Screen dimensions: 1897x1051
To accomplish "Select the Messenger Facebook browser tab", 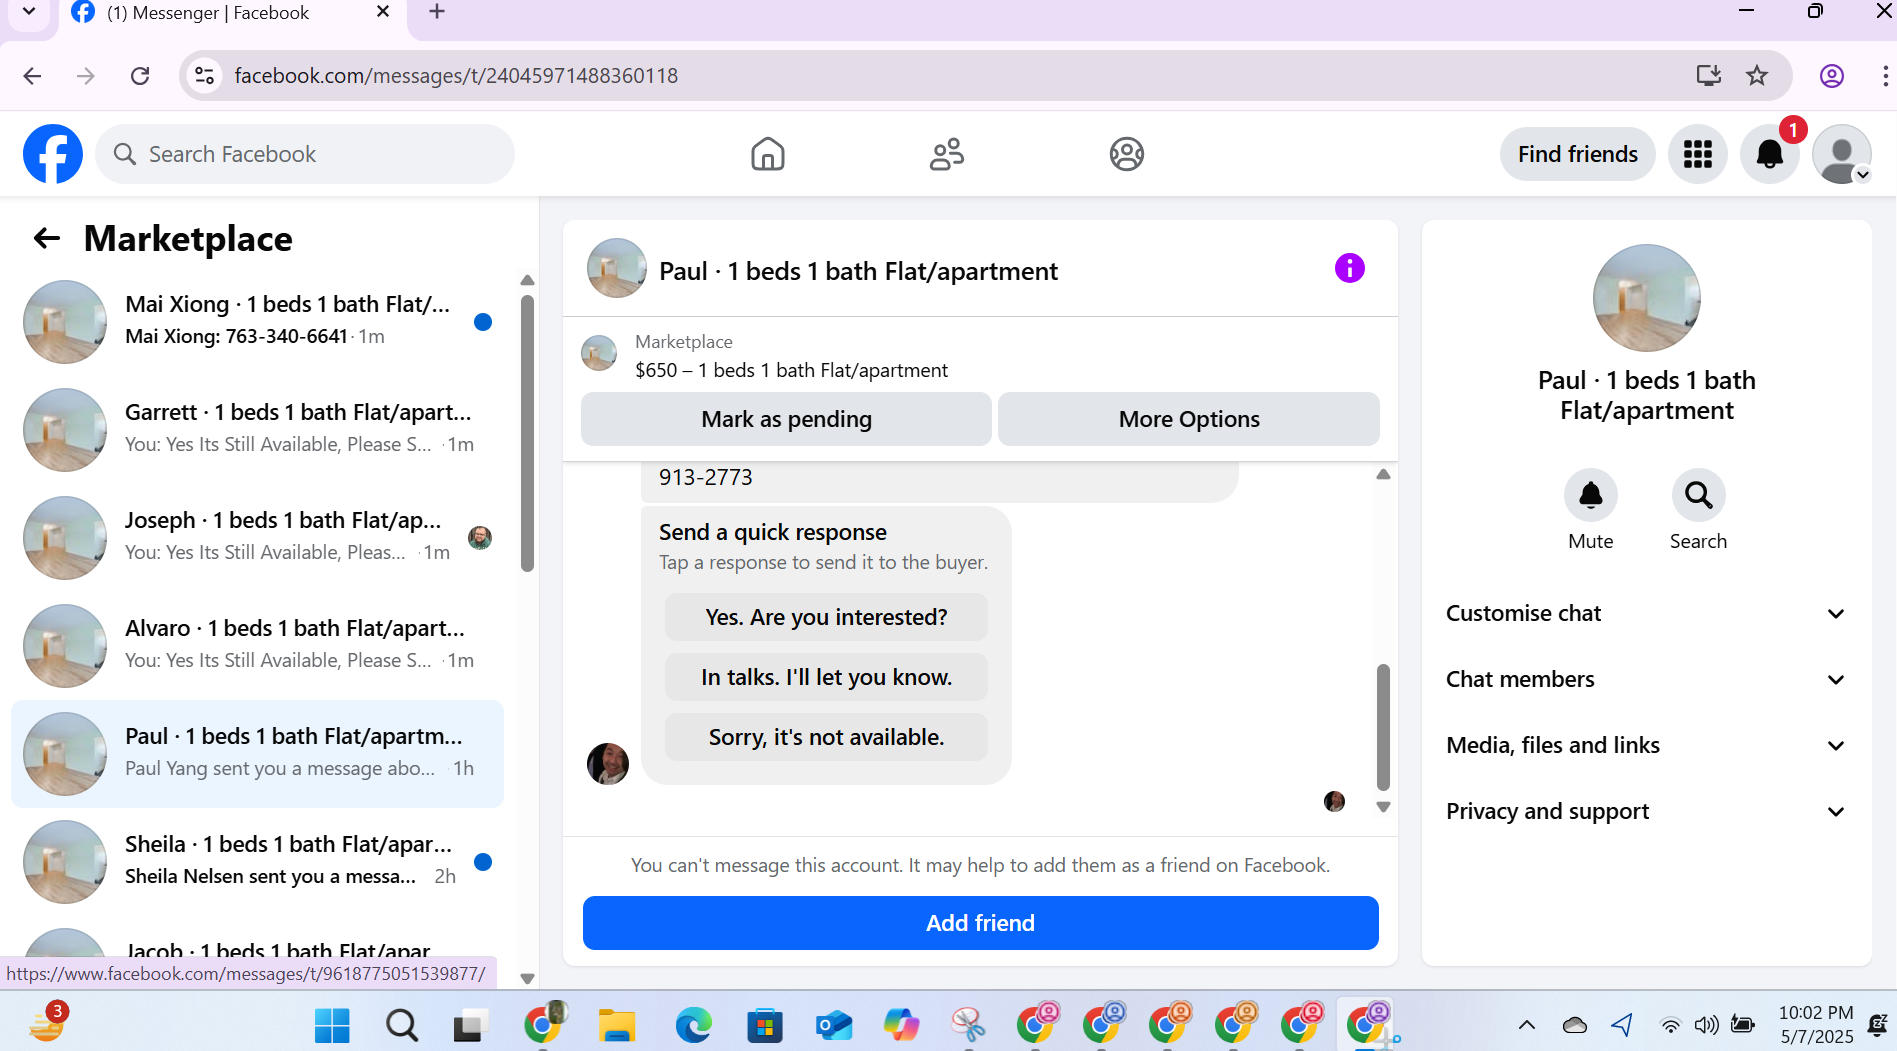I will click(x=230, y=14).
